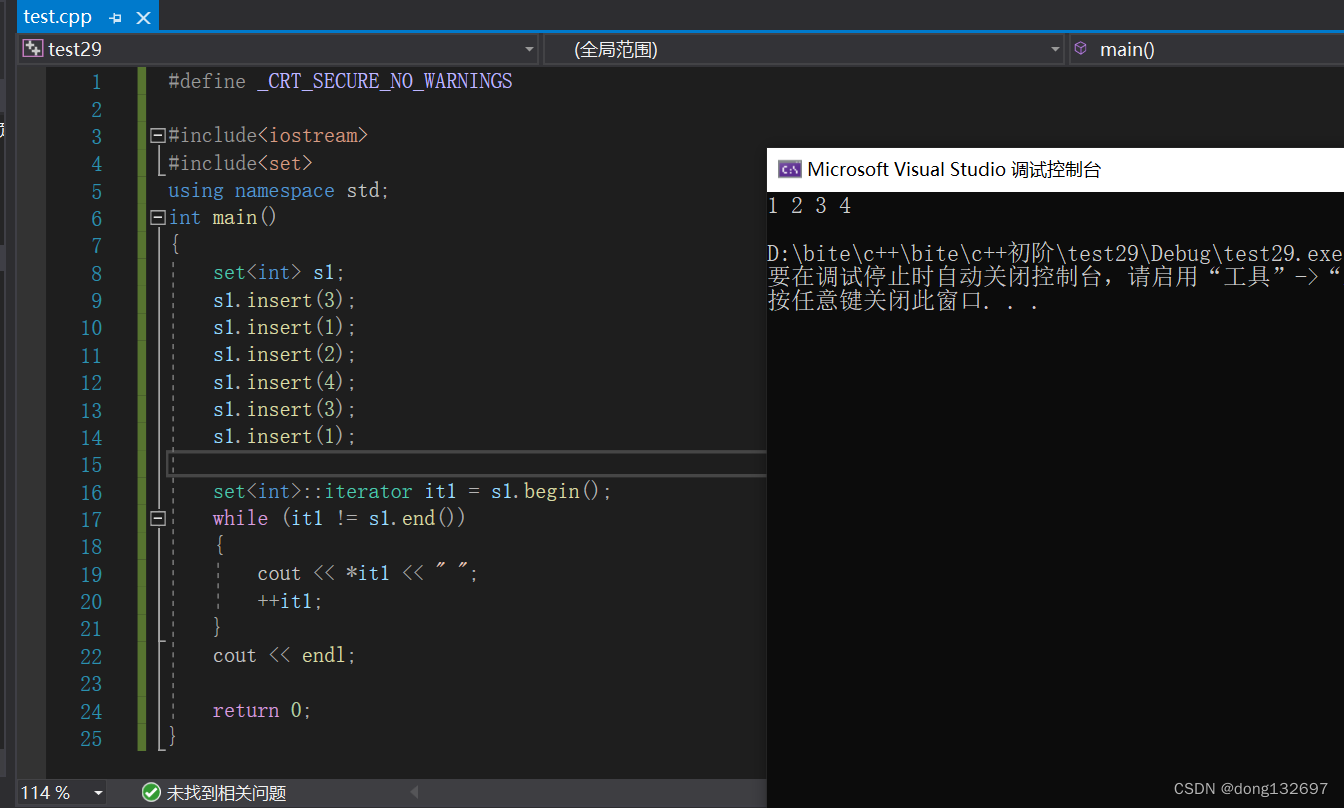1344x808 pixels.
Task: Place cursor in empty line 15
Action: 466,464
